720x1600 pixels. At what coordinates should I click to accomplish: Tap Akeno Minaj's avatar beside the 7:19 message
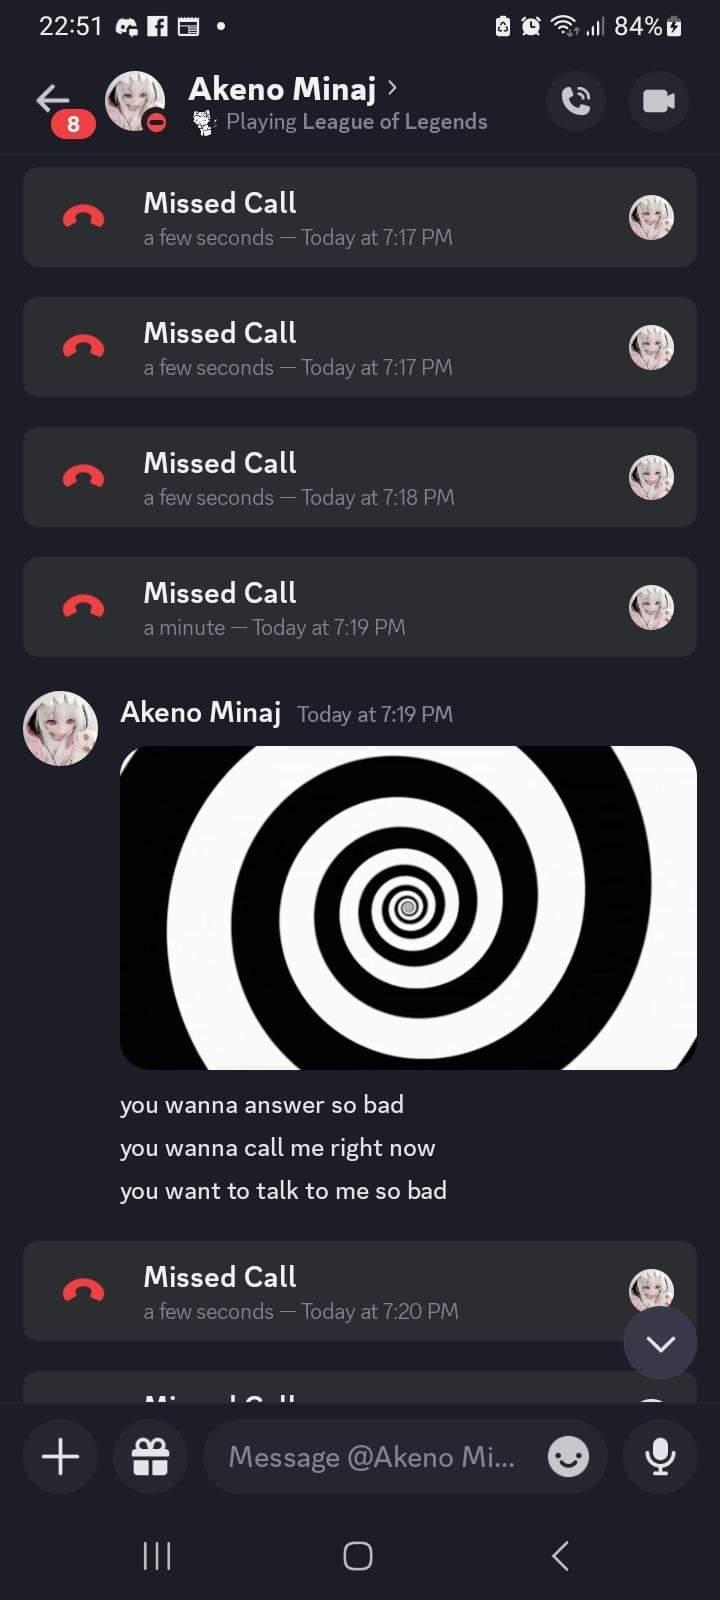click(60, 727)
